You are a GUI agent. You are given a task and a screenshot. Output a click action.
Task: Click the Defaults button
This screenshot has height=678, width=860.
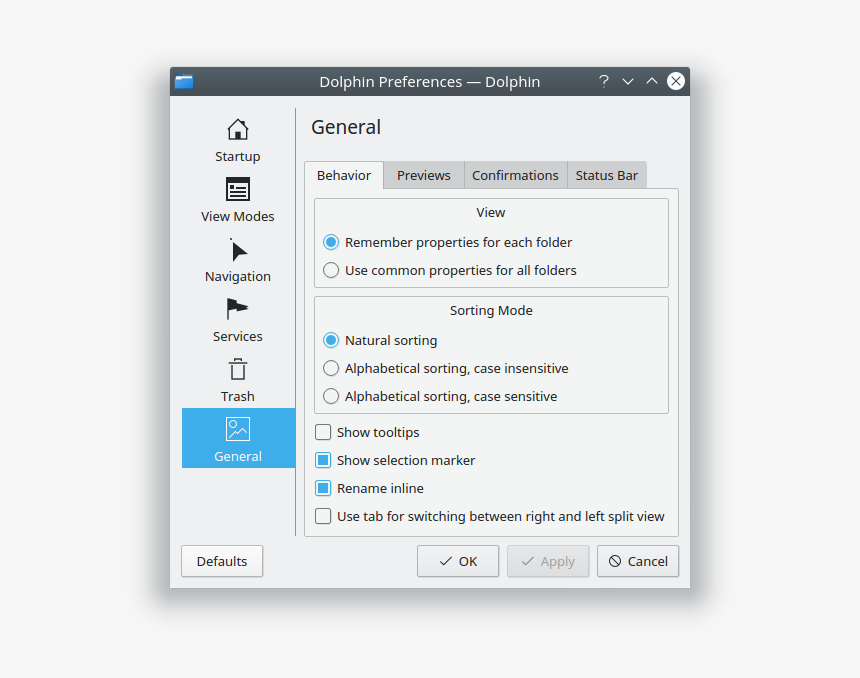pos(222,561)
